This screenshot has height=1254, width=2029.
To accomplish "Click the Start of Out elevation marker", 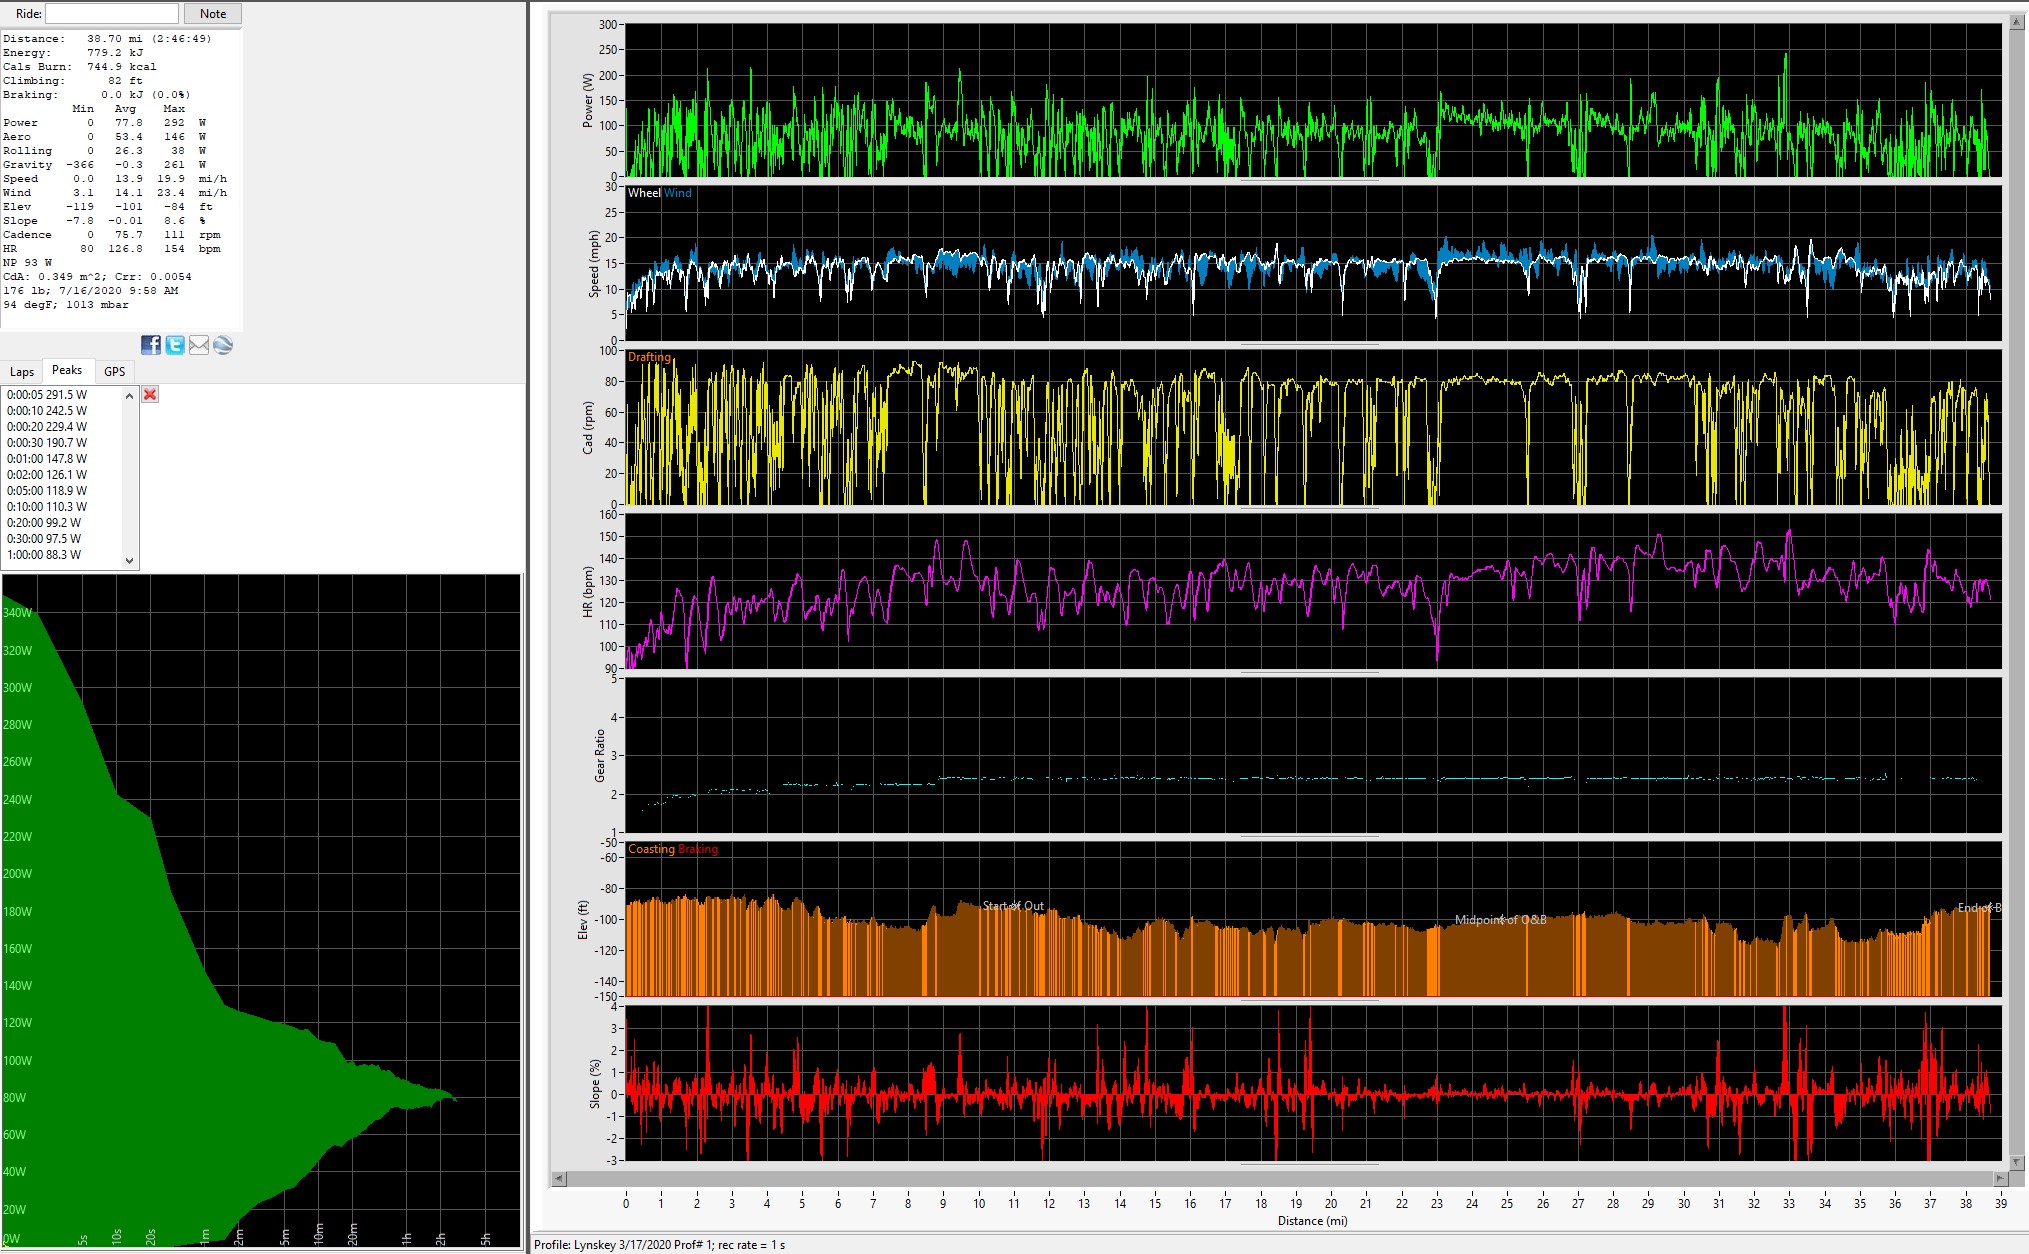I will 1013,906.
